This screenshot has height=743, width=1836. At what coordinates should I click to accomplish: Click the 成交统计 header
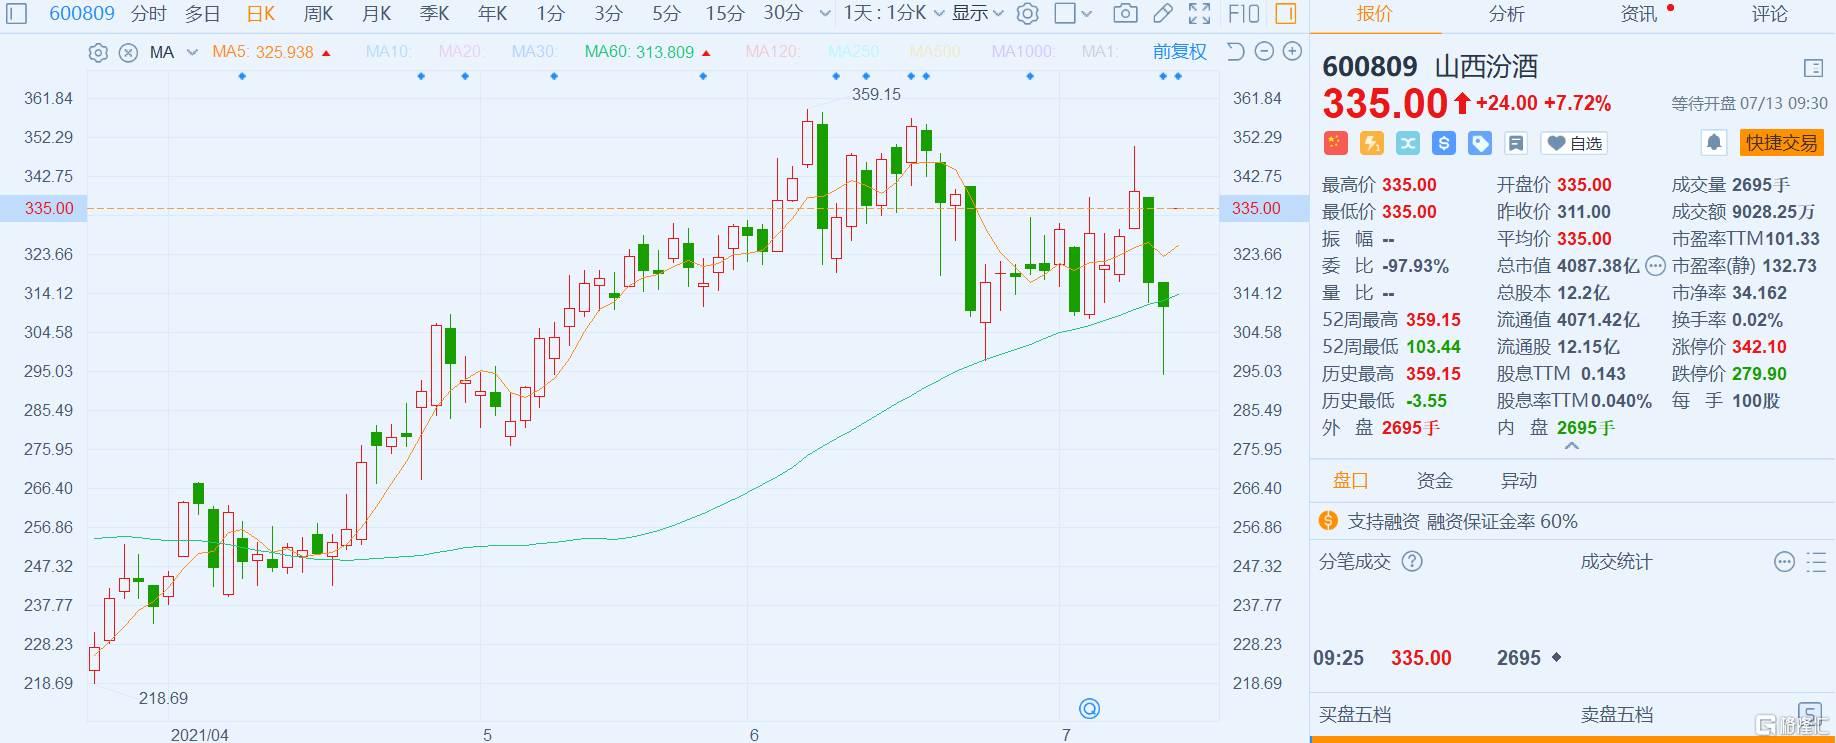pyautogui.click(x=1616, y=562)
